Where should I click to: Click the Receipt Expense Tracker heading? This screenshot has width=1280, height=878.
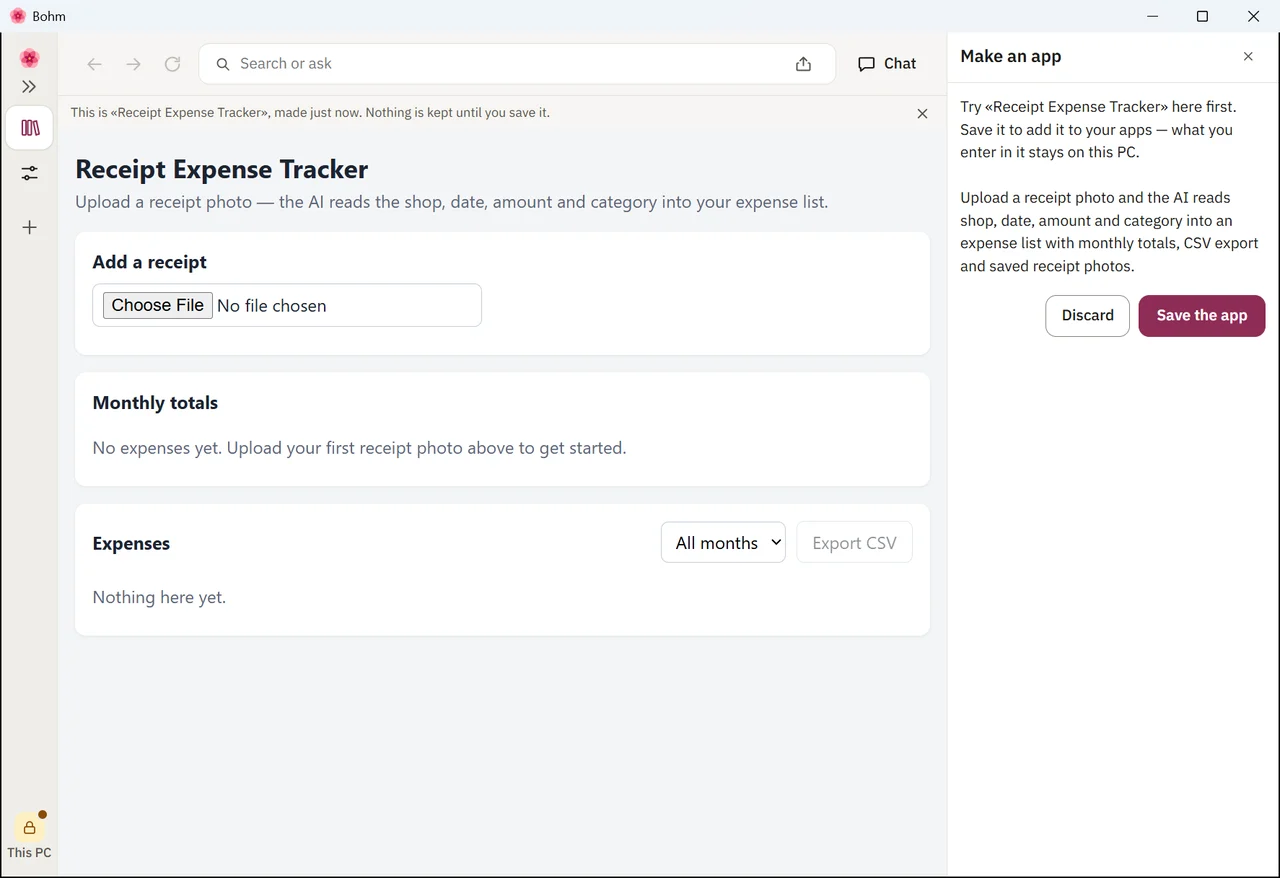point(222,170)
